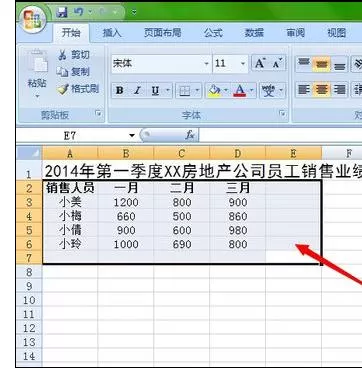This screenshot has height=369, width=362.
Task: Open the 剪贴板 dialog launcher
Action: click(98, 114)
